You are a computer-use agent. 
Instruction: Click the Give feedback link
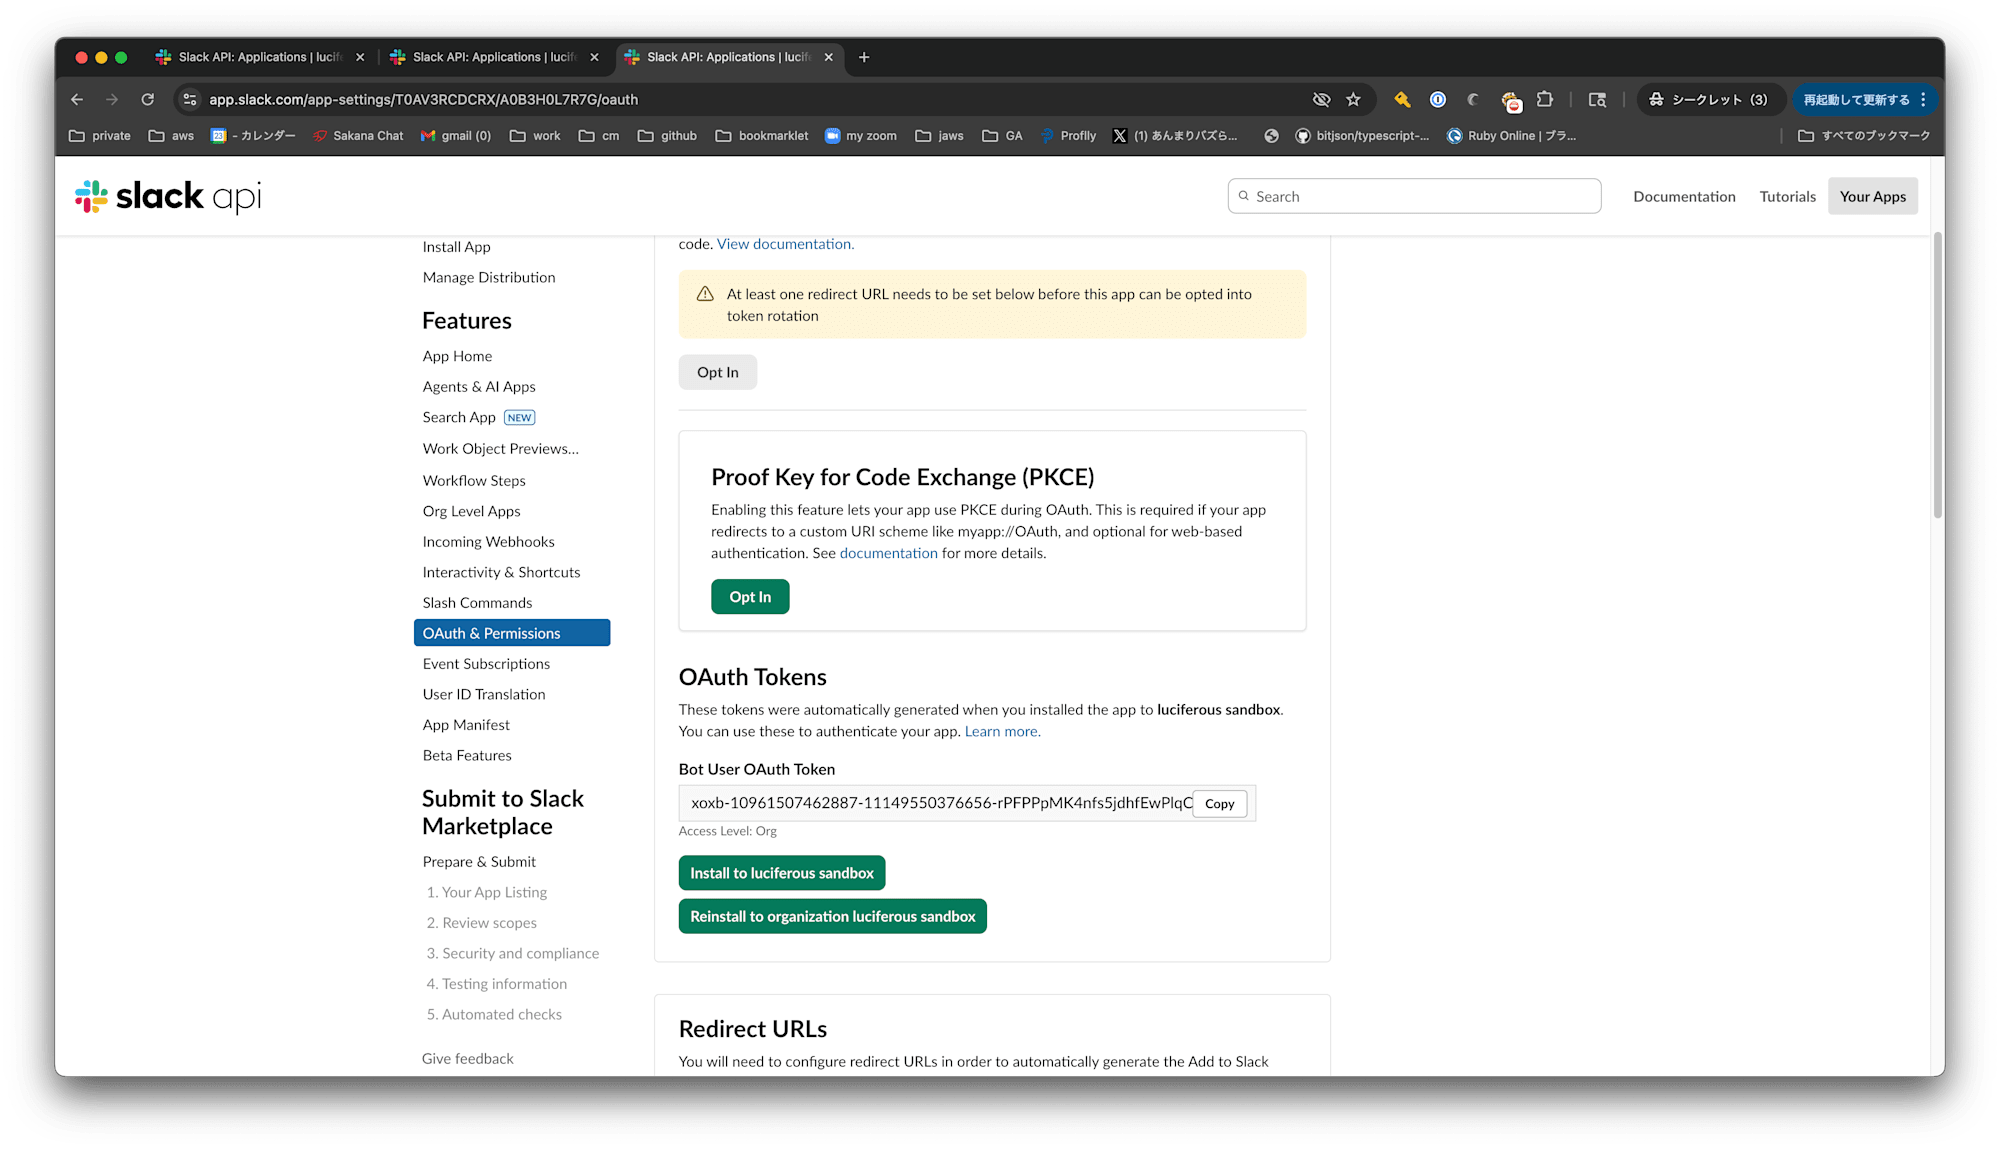pos(468,1059)
